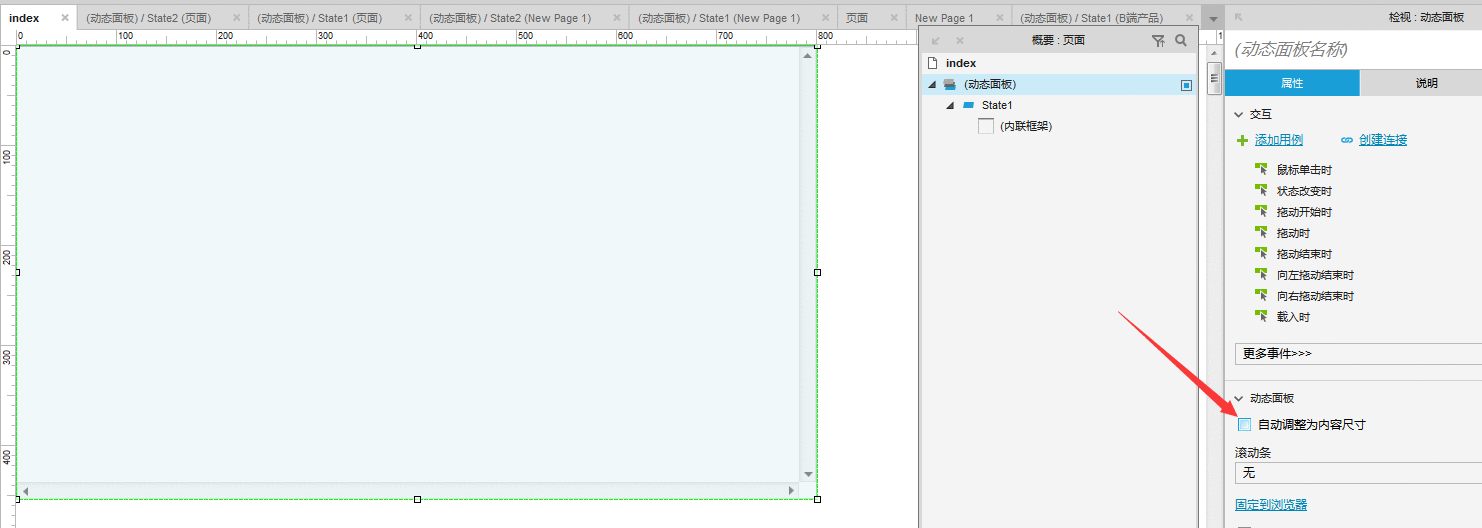
Task: Switch to the 属性 tab
Action: point(1292,83)
